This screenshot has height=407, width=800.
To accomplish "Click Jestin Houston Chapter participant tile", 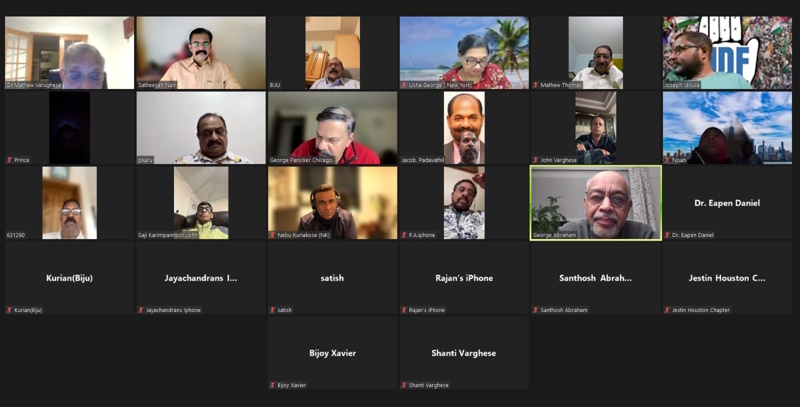I will pyautogui.click(x=727, y=278).
